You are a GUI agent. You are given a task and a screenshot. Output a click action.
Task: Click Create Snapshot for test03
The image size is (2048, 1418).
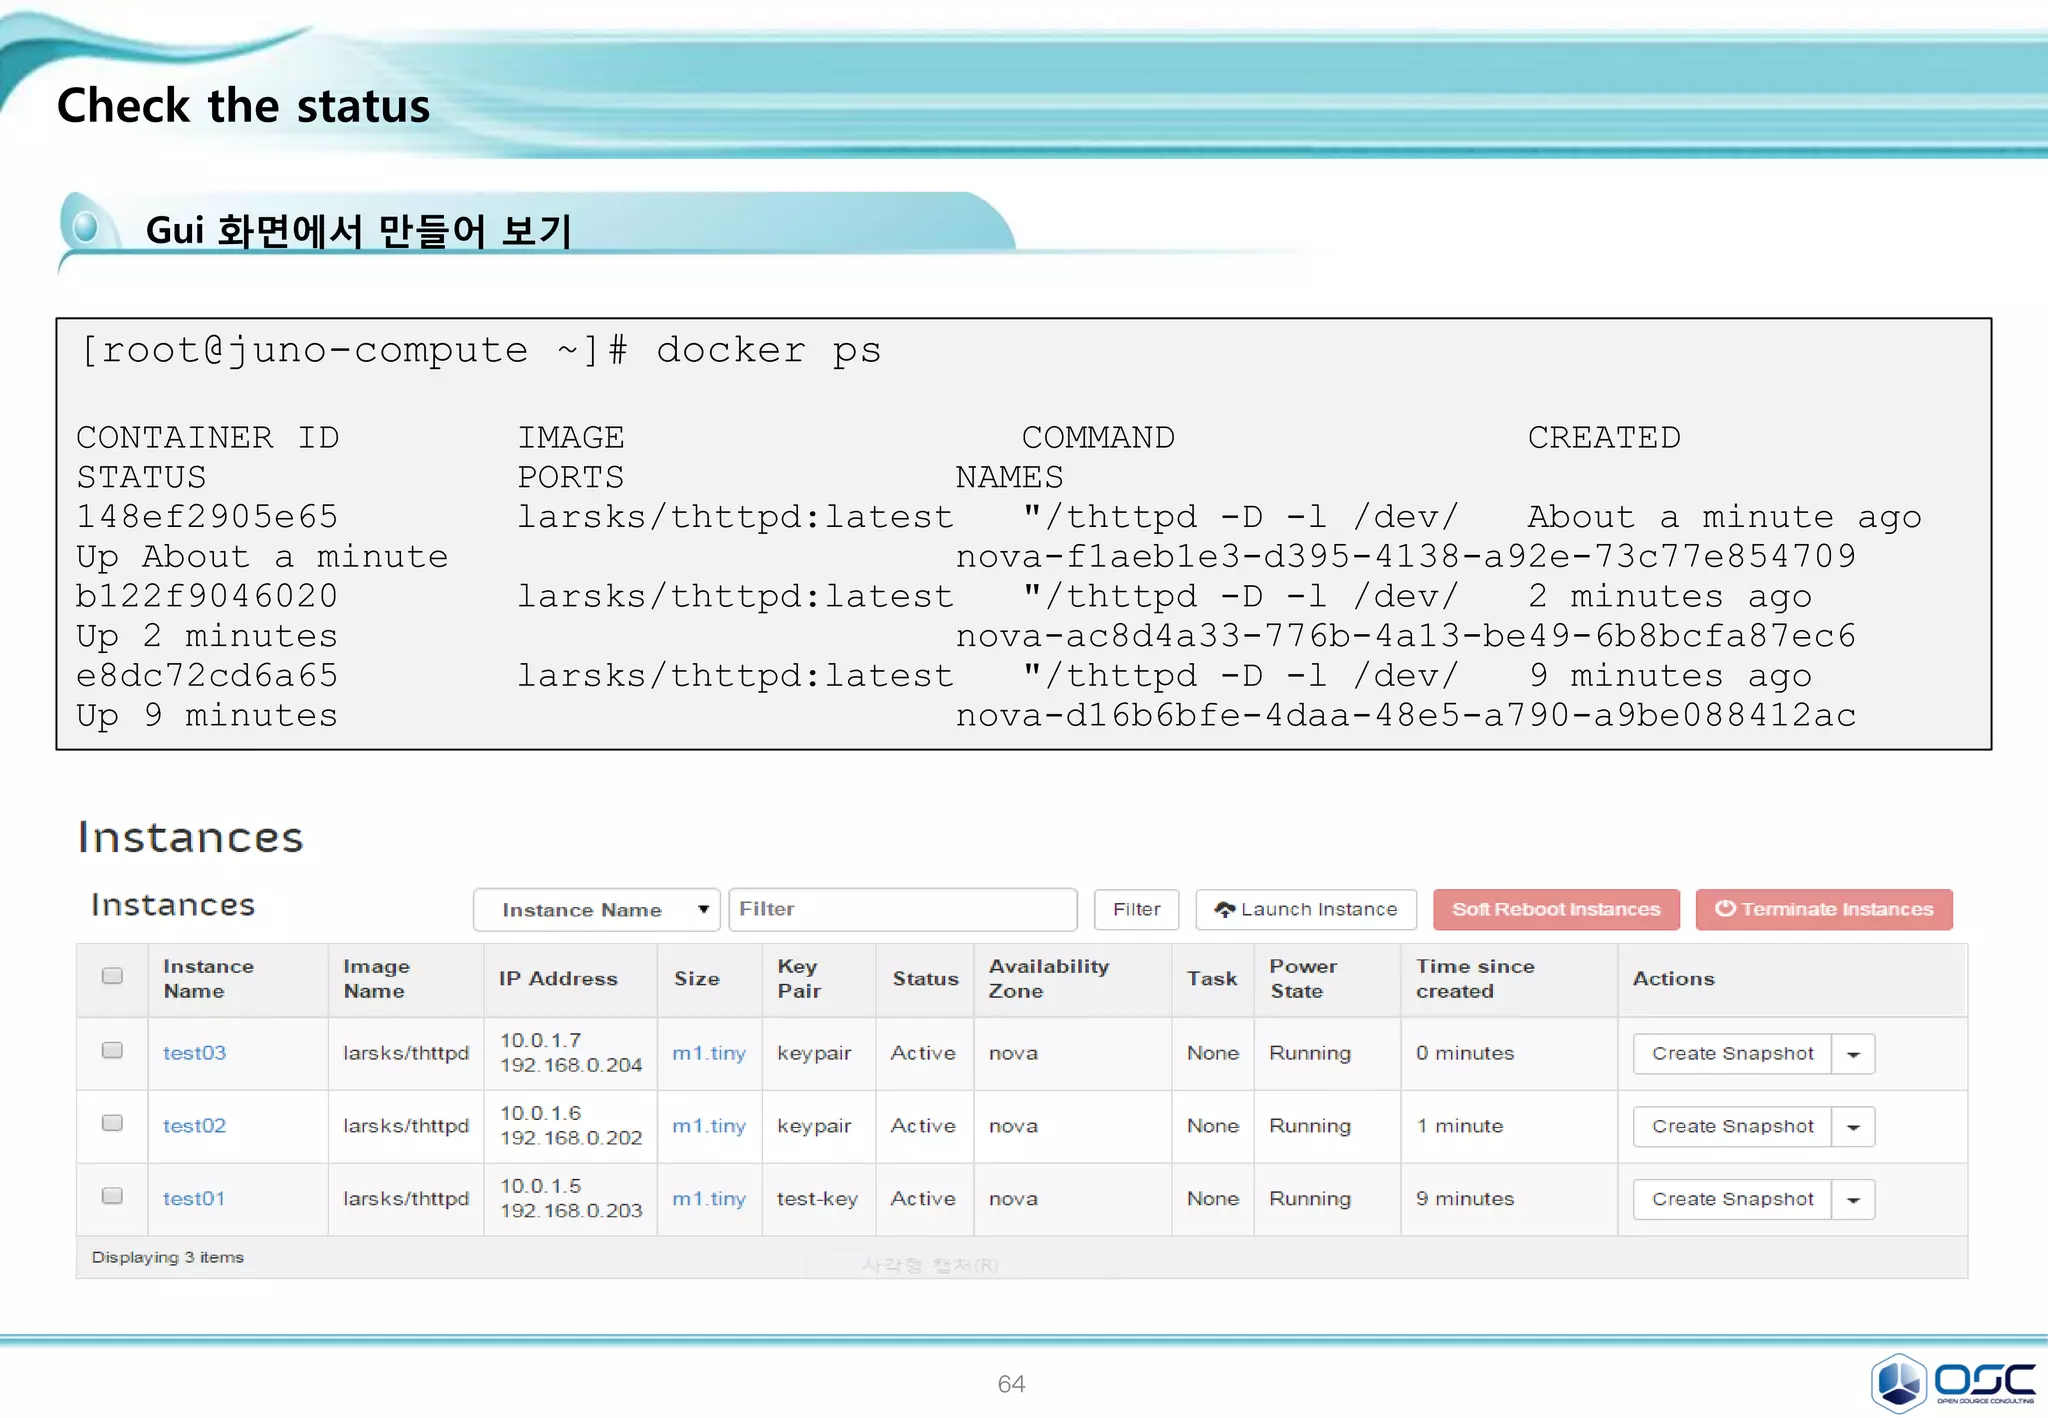point(1732,1054)
